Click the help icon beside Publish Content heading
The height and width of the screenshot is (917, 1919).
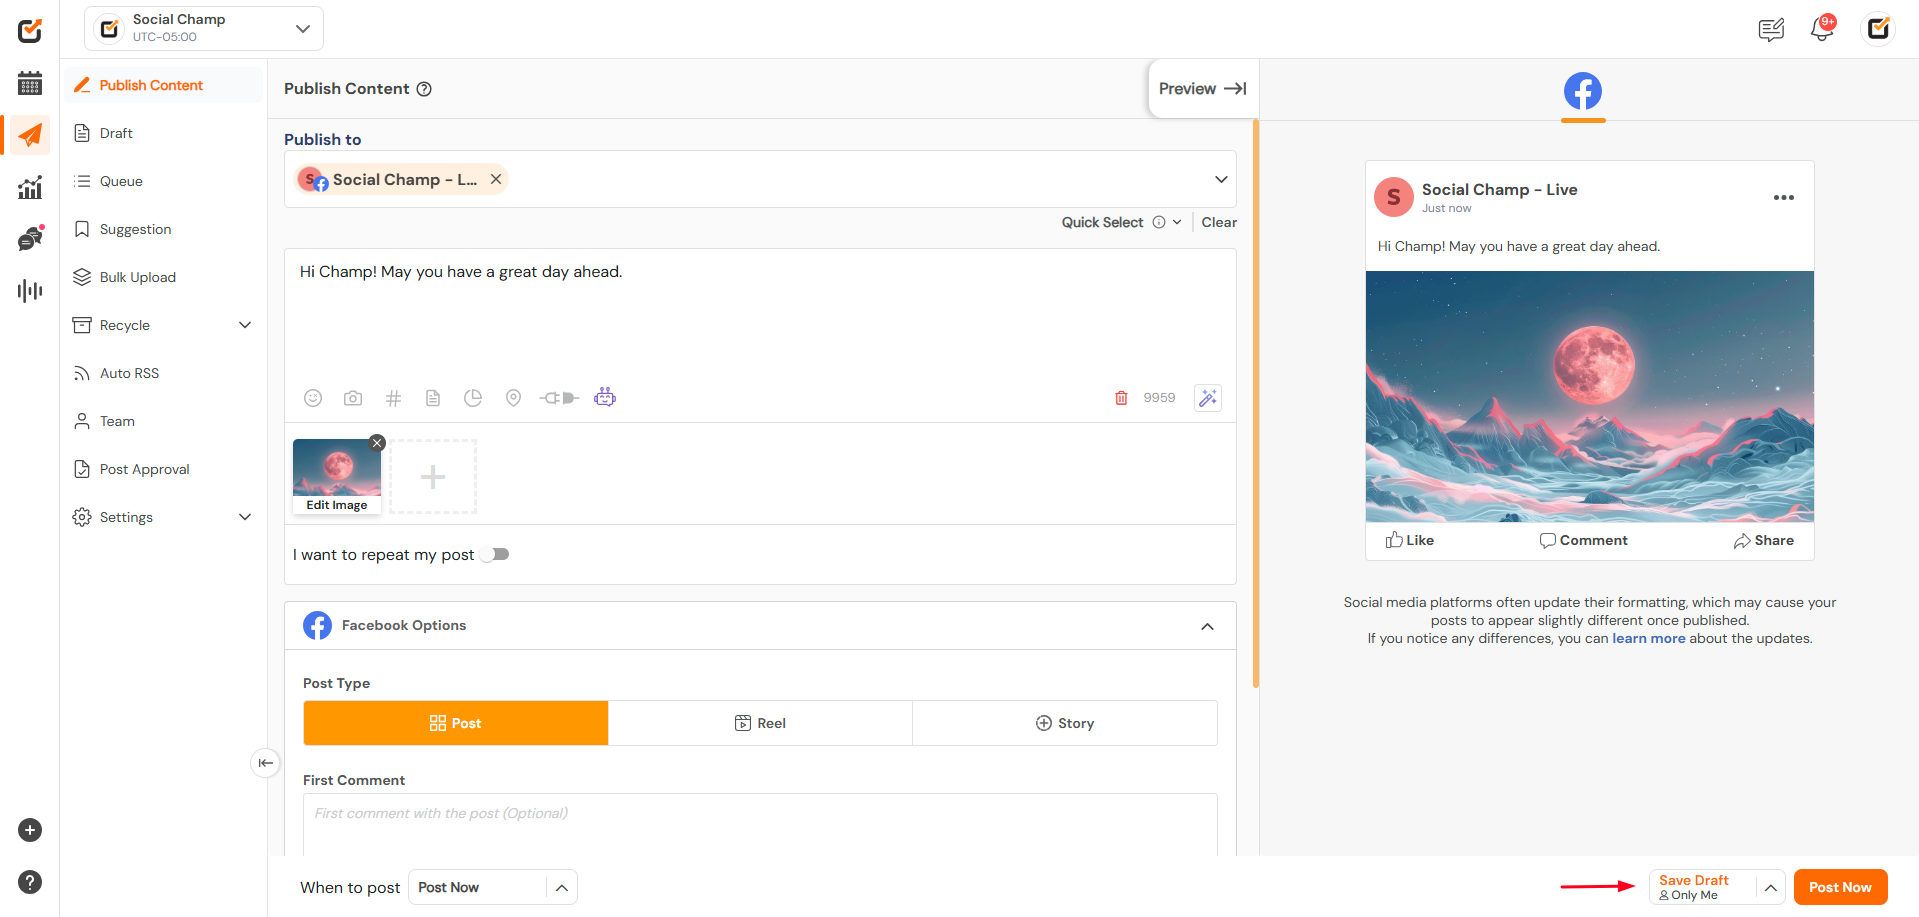(x=424, y=89)
